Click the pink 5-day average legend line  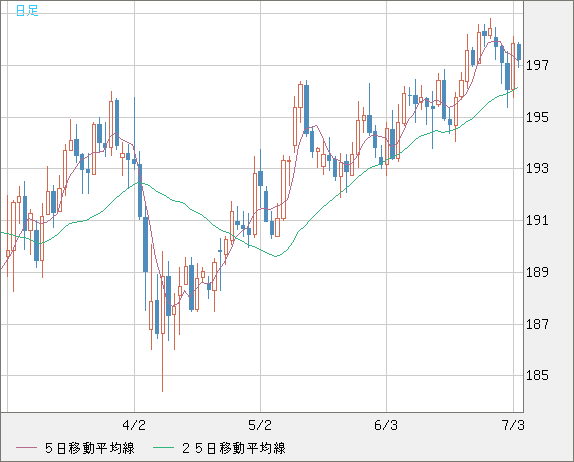[26, 448]
